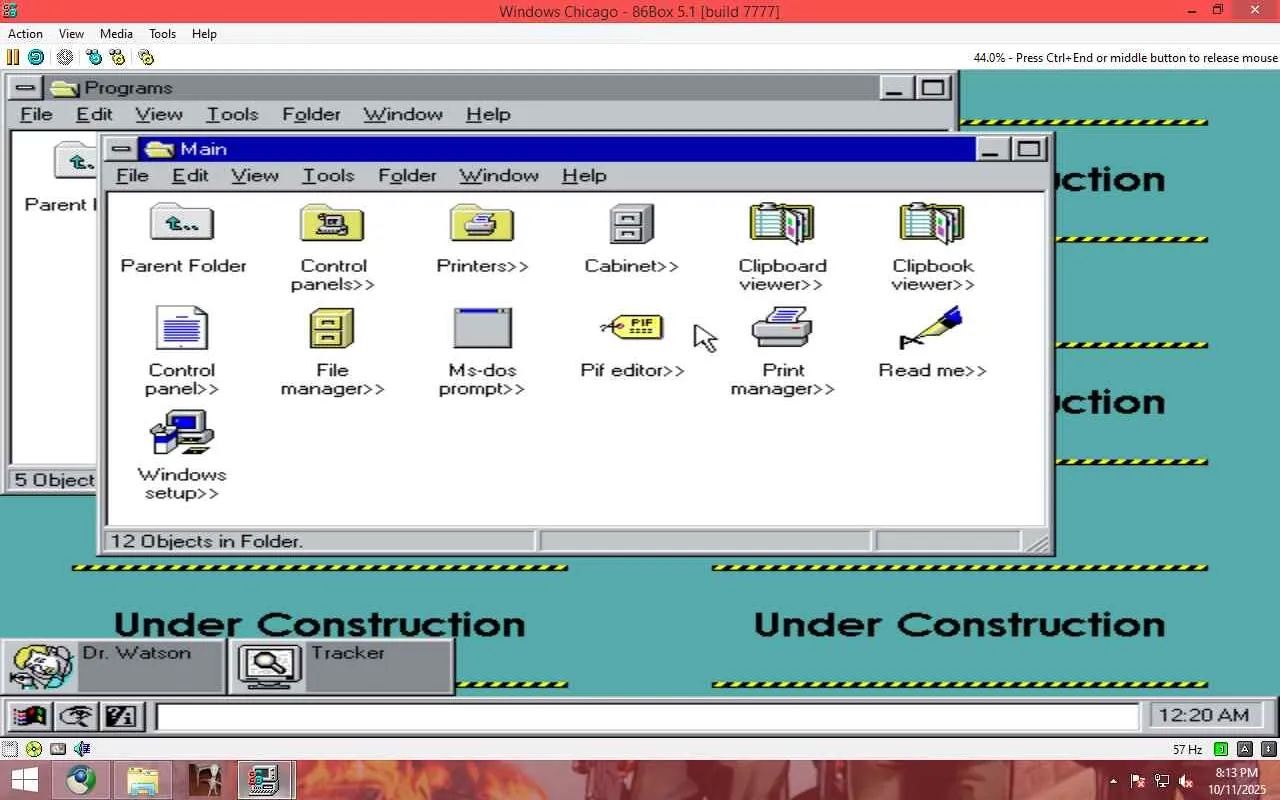Open 86Box settings via the toolbar gear icon

[x=146, y=57]
